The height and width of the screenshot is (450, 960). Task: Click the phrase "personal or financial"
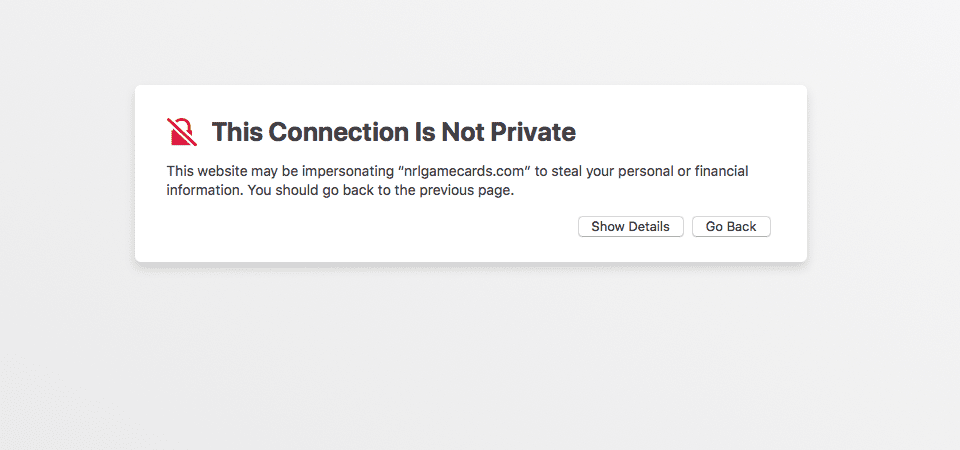(x=683, y=171)
